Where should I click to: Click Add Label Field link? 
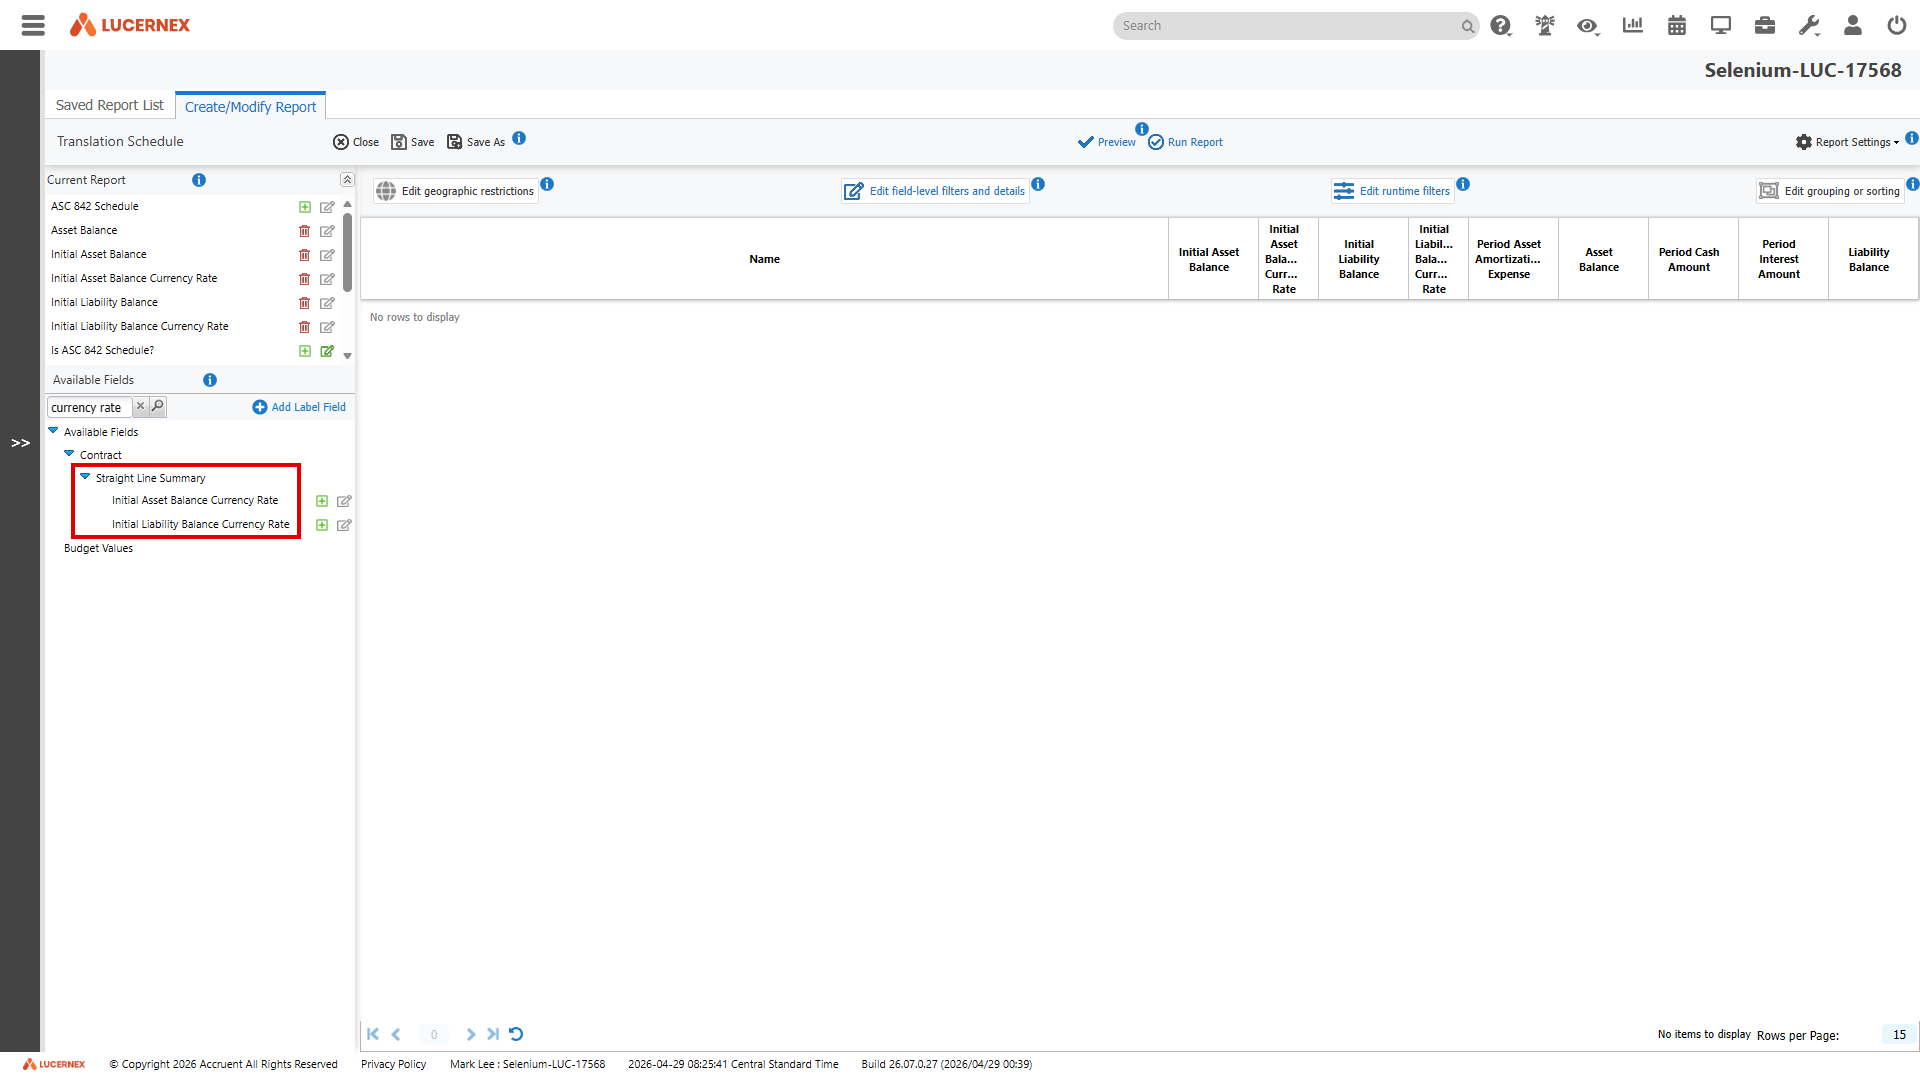coord(299,407)
